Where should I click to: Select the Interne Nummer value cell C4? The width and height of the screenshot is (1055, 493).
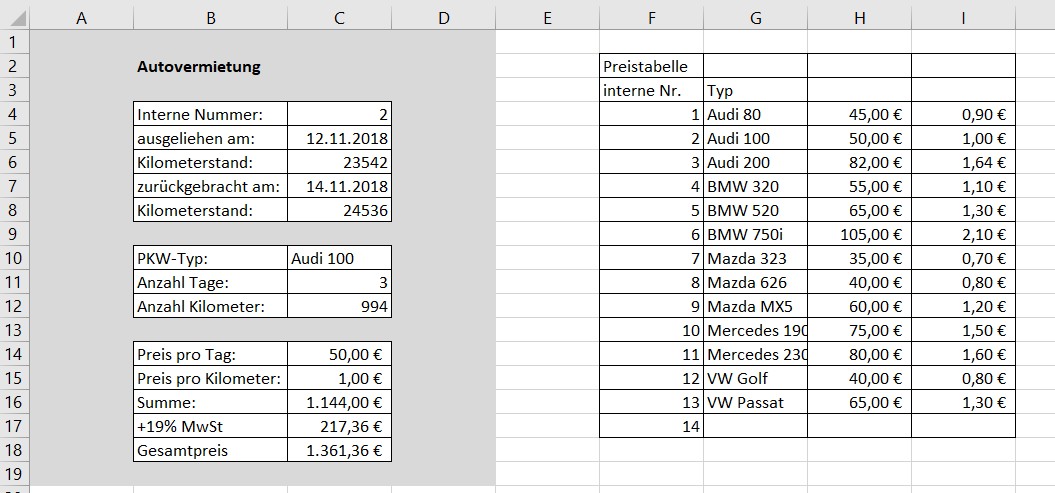[339, 114]
